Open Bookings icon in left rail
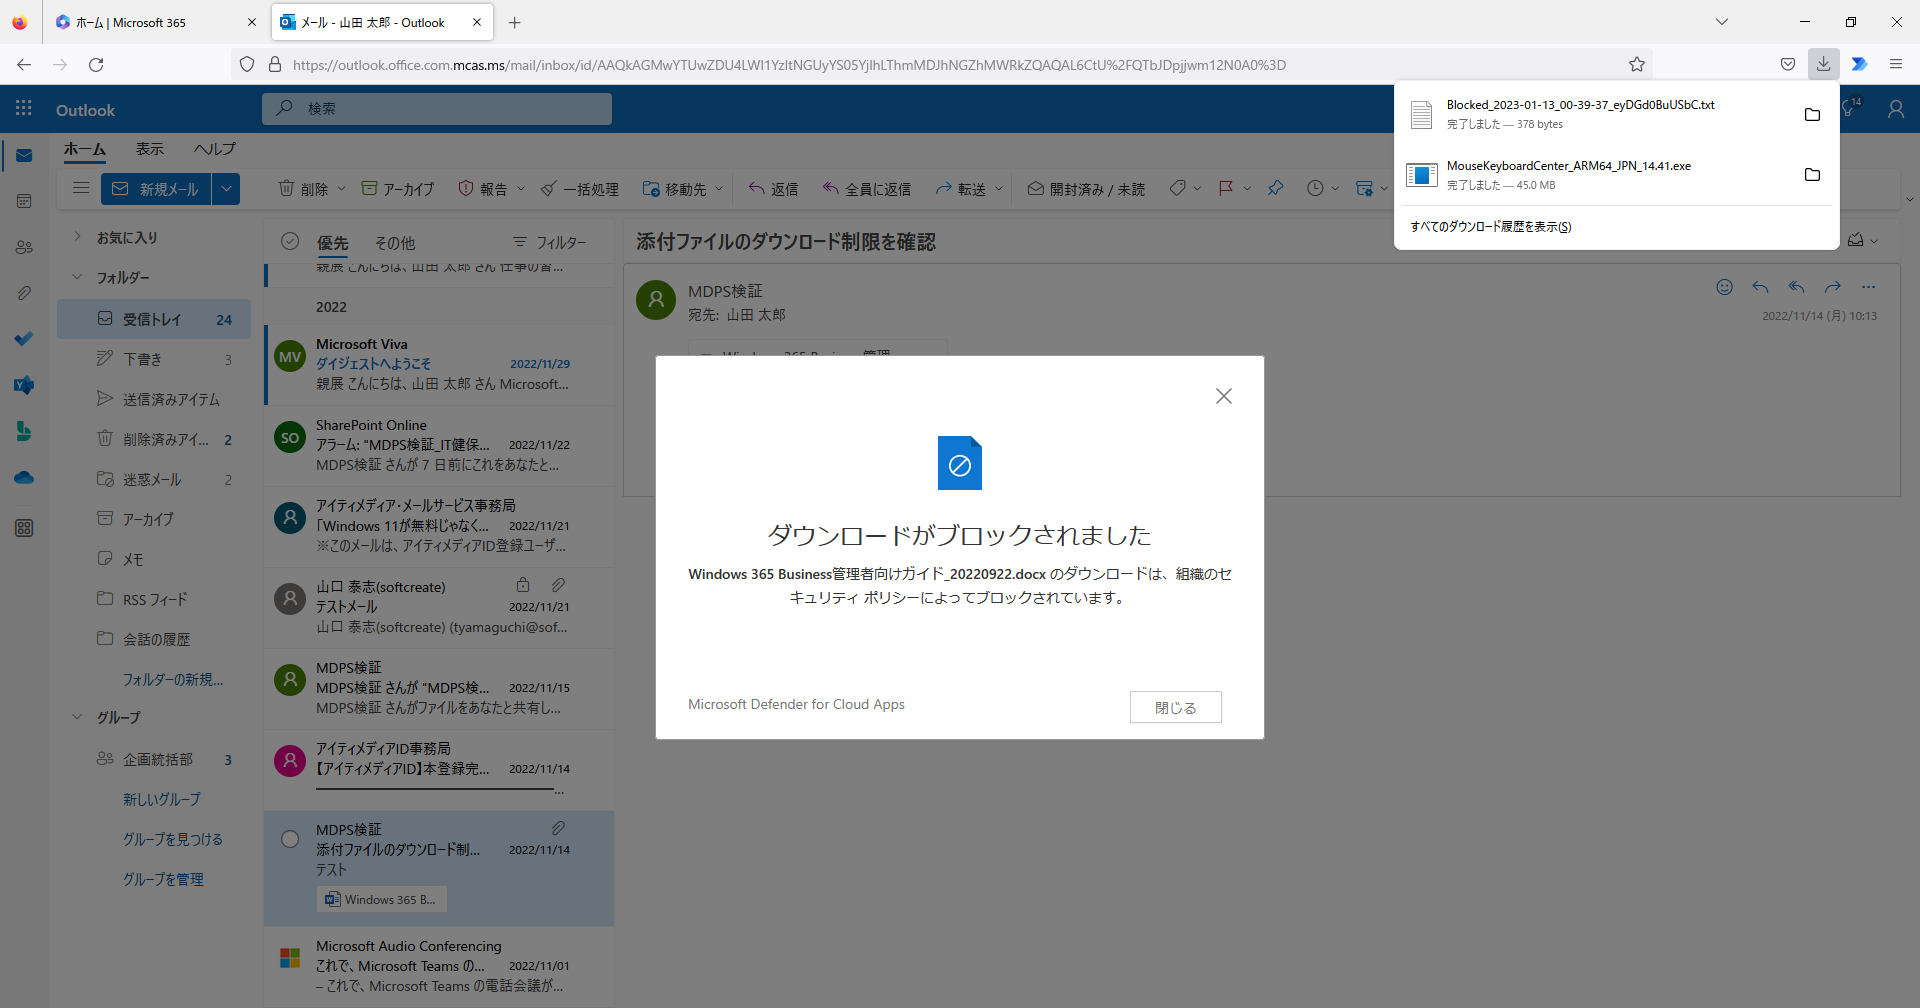This screenshot has height=1008, width=1920. click(x=24, y=431)
